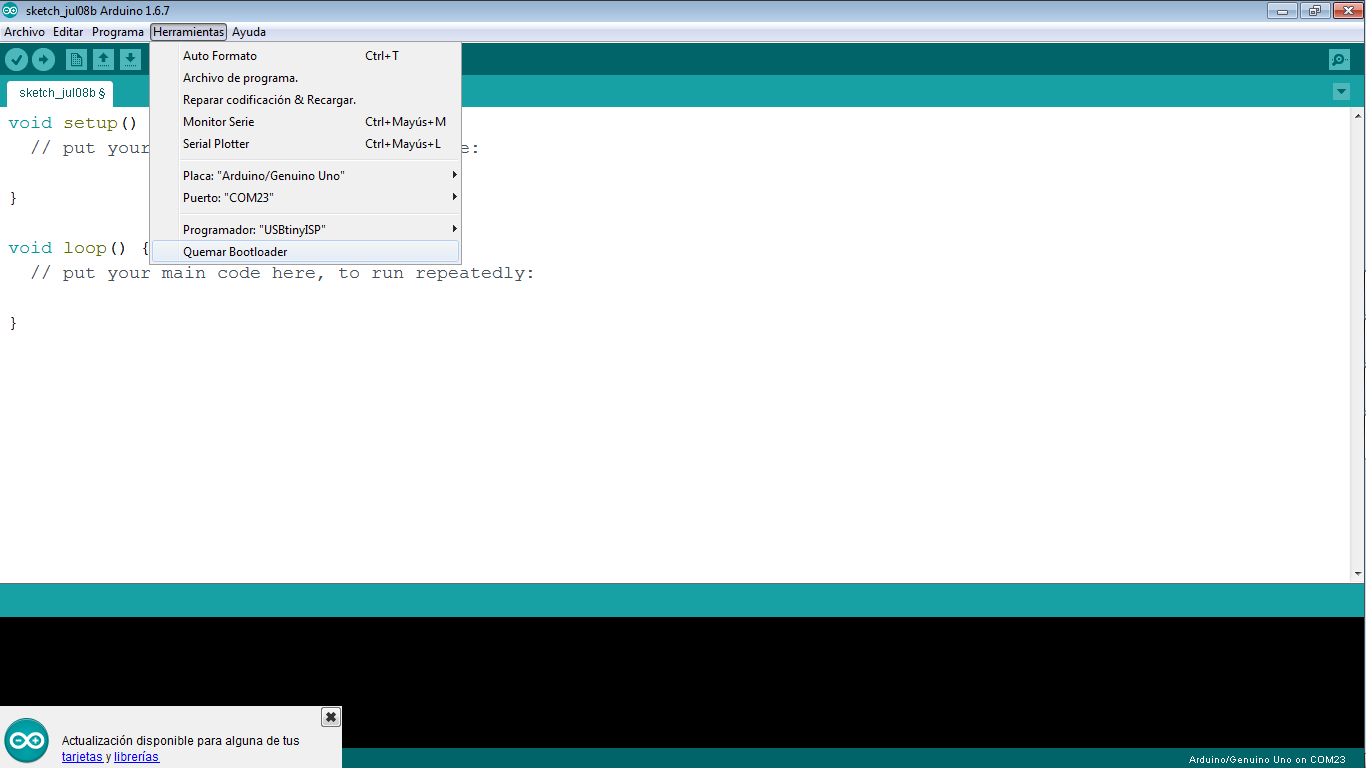Select Auto Formato menu entry

coord(305,56)
